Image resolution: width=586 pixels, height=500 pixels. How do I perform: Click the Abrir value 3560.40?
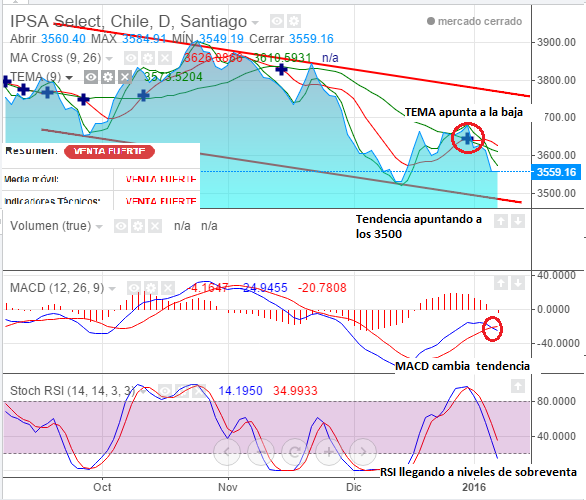coord(63,39)
